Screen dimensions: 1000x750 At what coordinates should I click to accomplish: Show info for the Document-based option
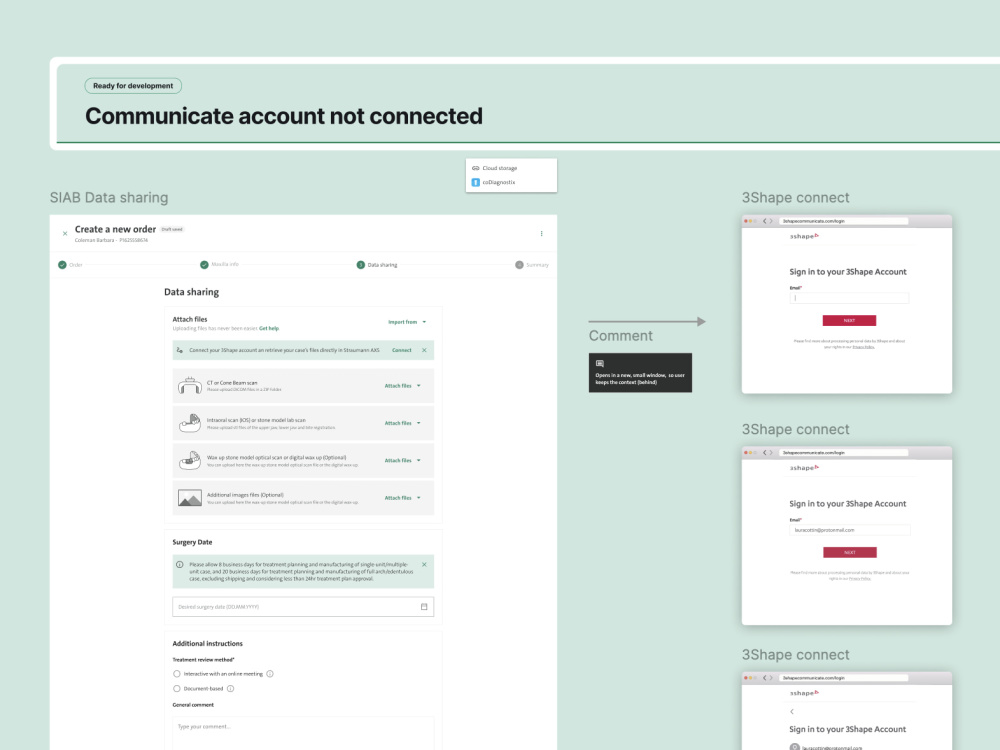(231, 689)
